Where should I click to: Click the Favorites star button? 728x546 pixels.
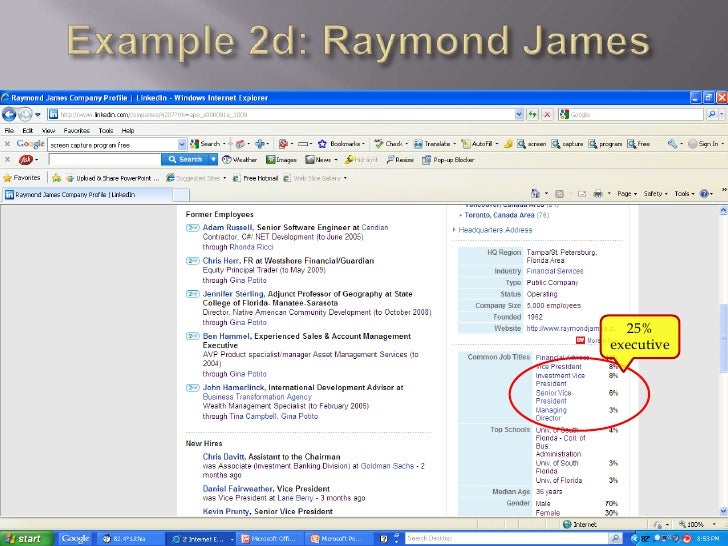tap(22, 178)
